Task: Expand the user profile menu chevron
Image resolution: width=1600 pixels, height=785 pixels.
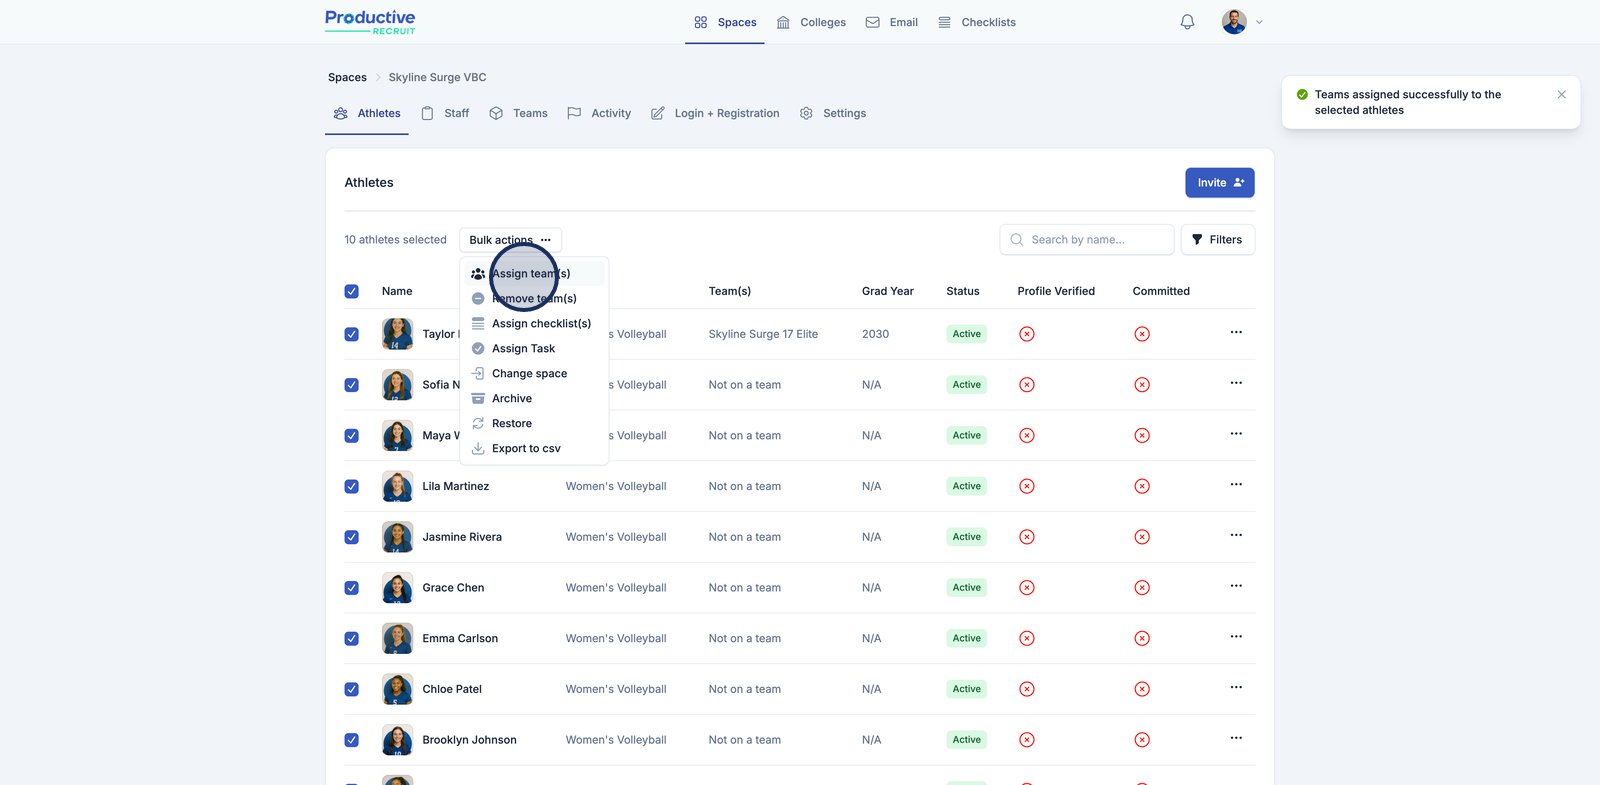Action: pyautogui.click(x=1259, y=22)
